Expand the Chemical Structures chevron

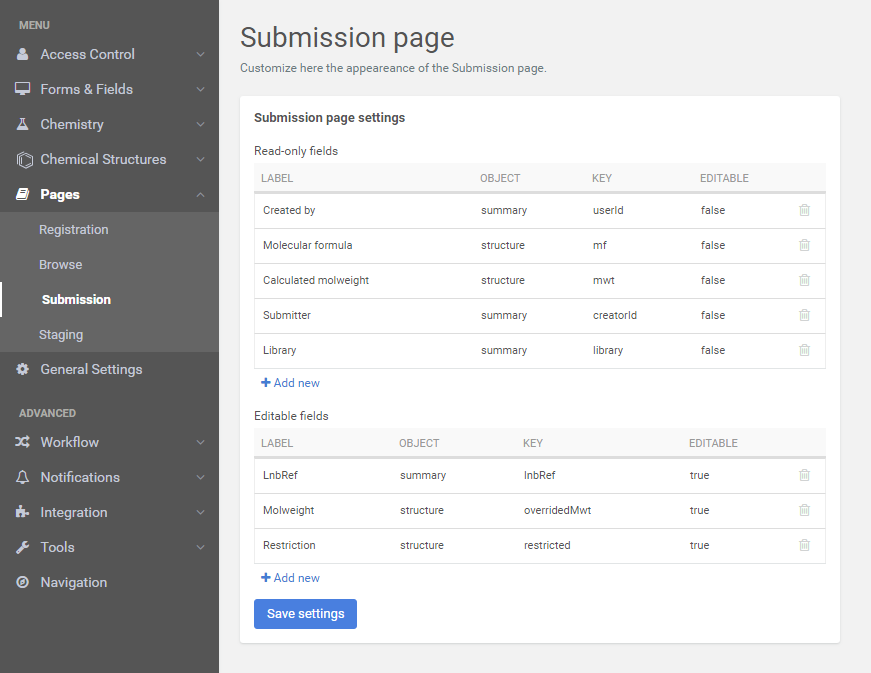coord(200,159)
